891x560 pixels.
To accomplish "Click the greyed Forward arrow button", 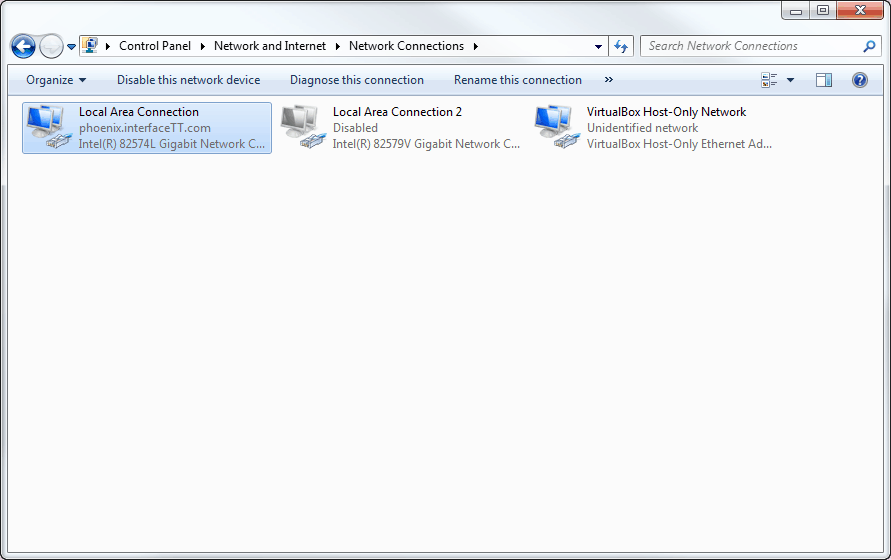I will 51,46.
